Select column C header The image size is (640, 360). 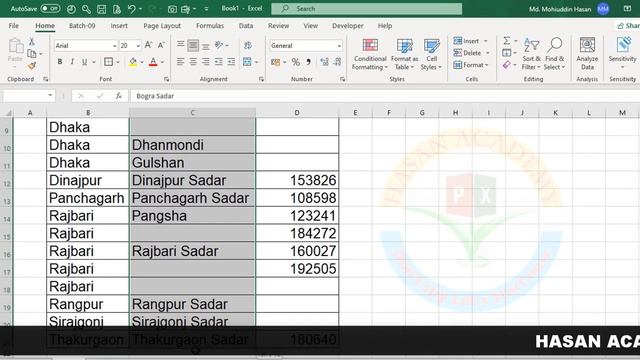click(192, 113)
